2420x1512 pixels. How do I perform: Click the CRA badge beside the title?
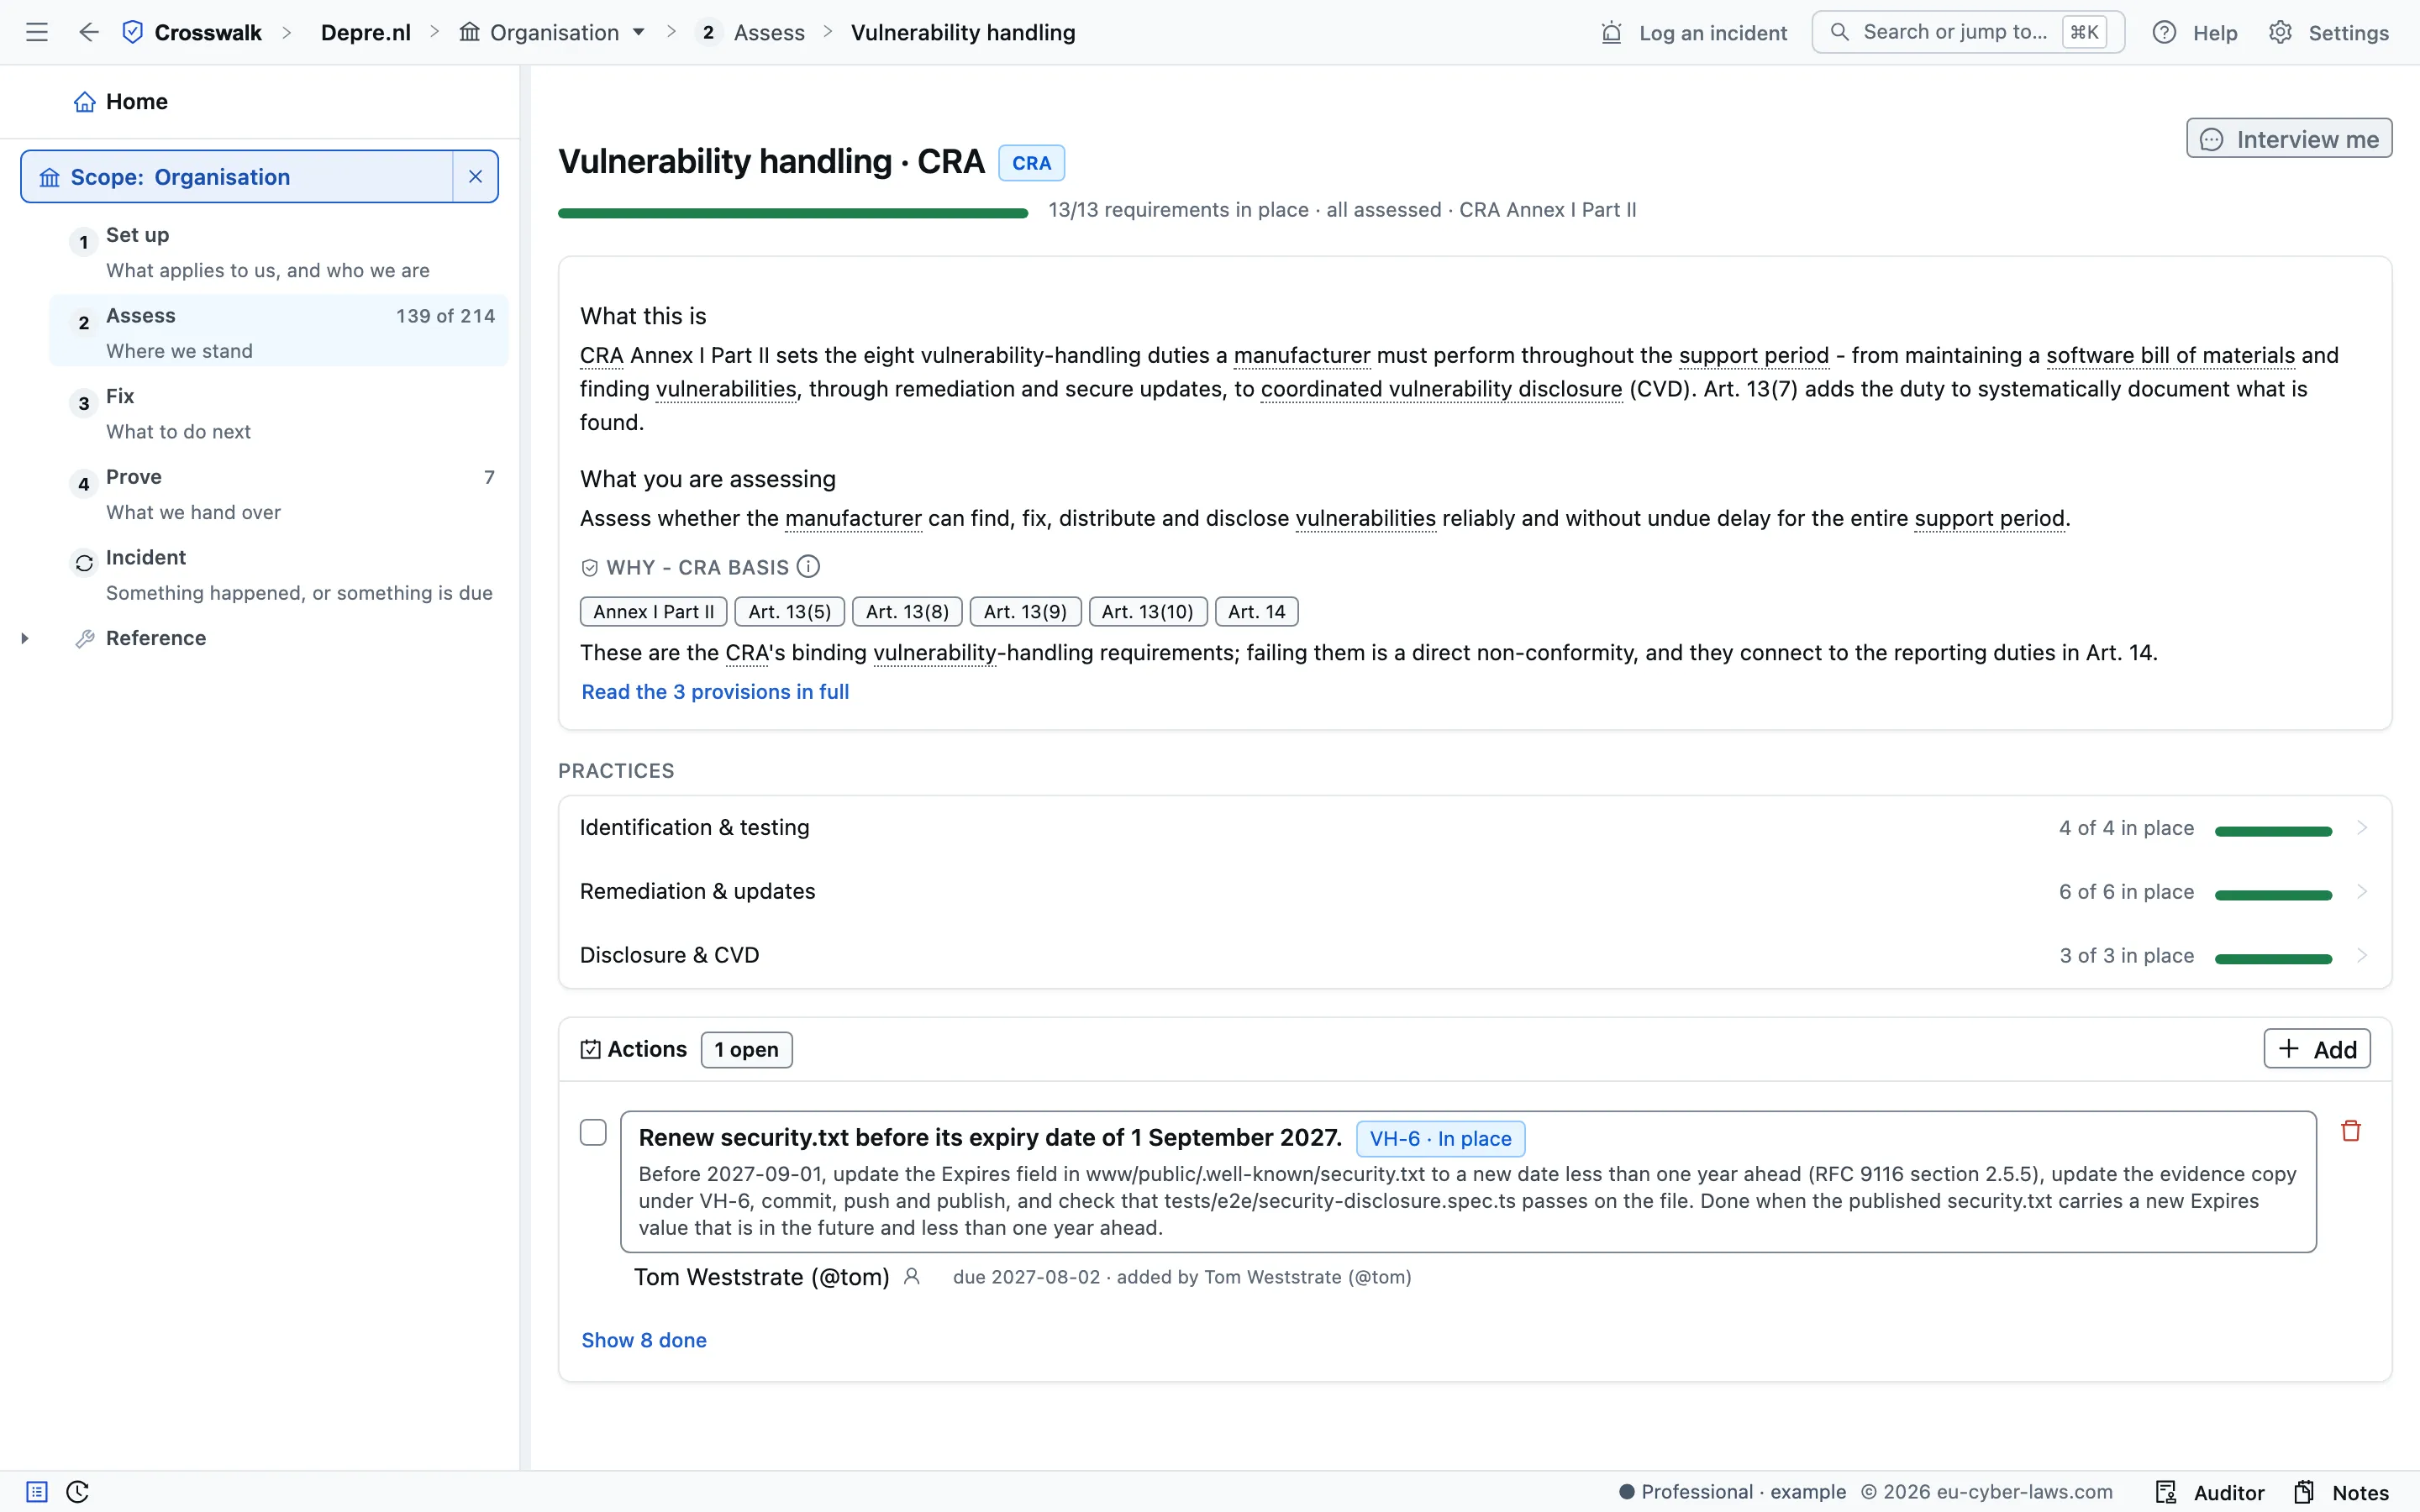[x=1031, y=163]
